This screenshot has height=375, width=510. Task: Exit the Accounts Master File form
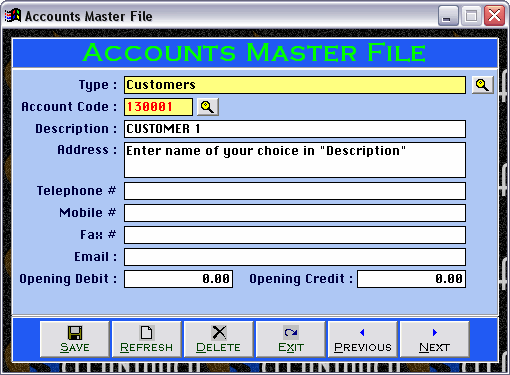(291, 339)
